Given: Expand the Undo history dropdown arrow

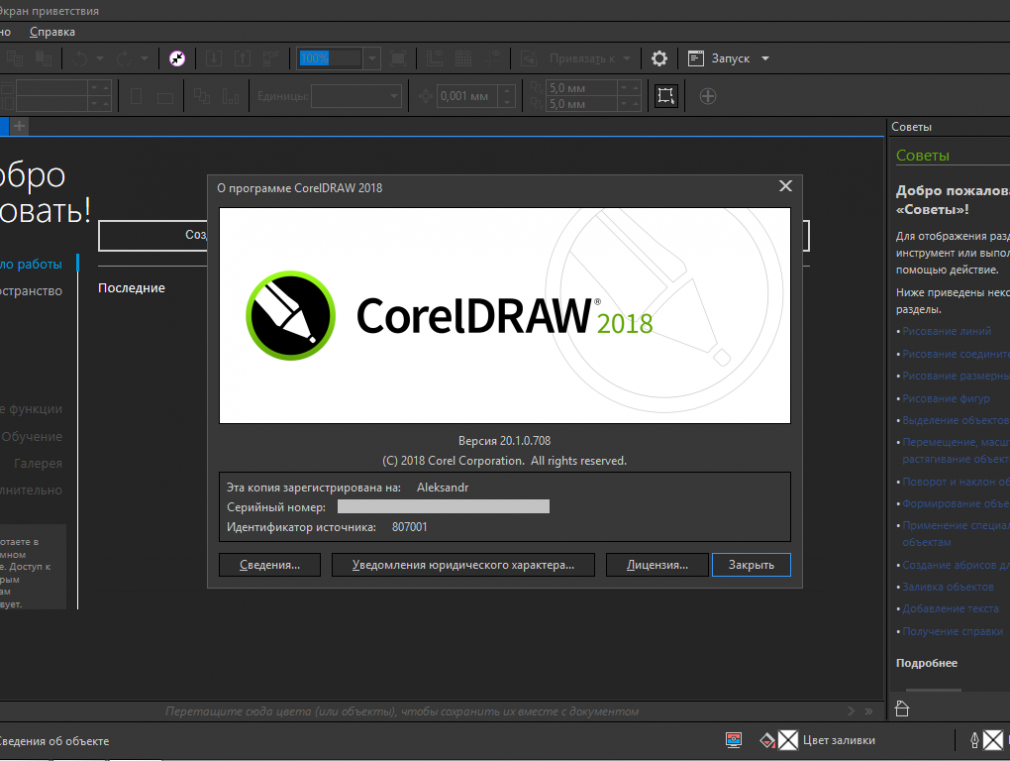Looking at the screenshot, I should 100,59.
